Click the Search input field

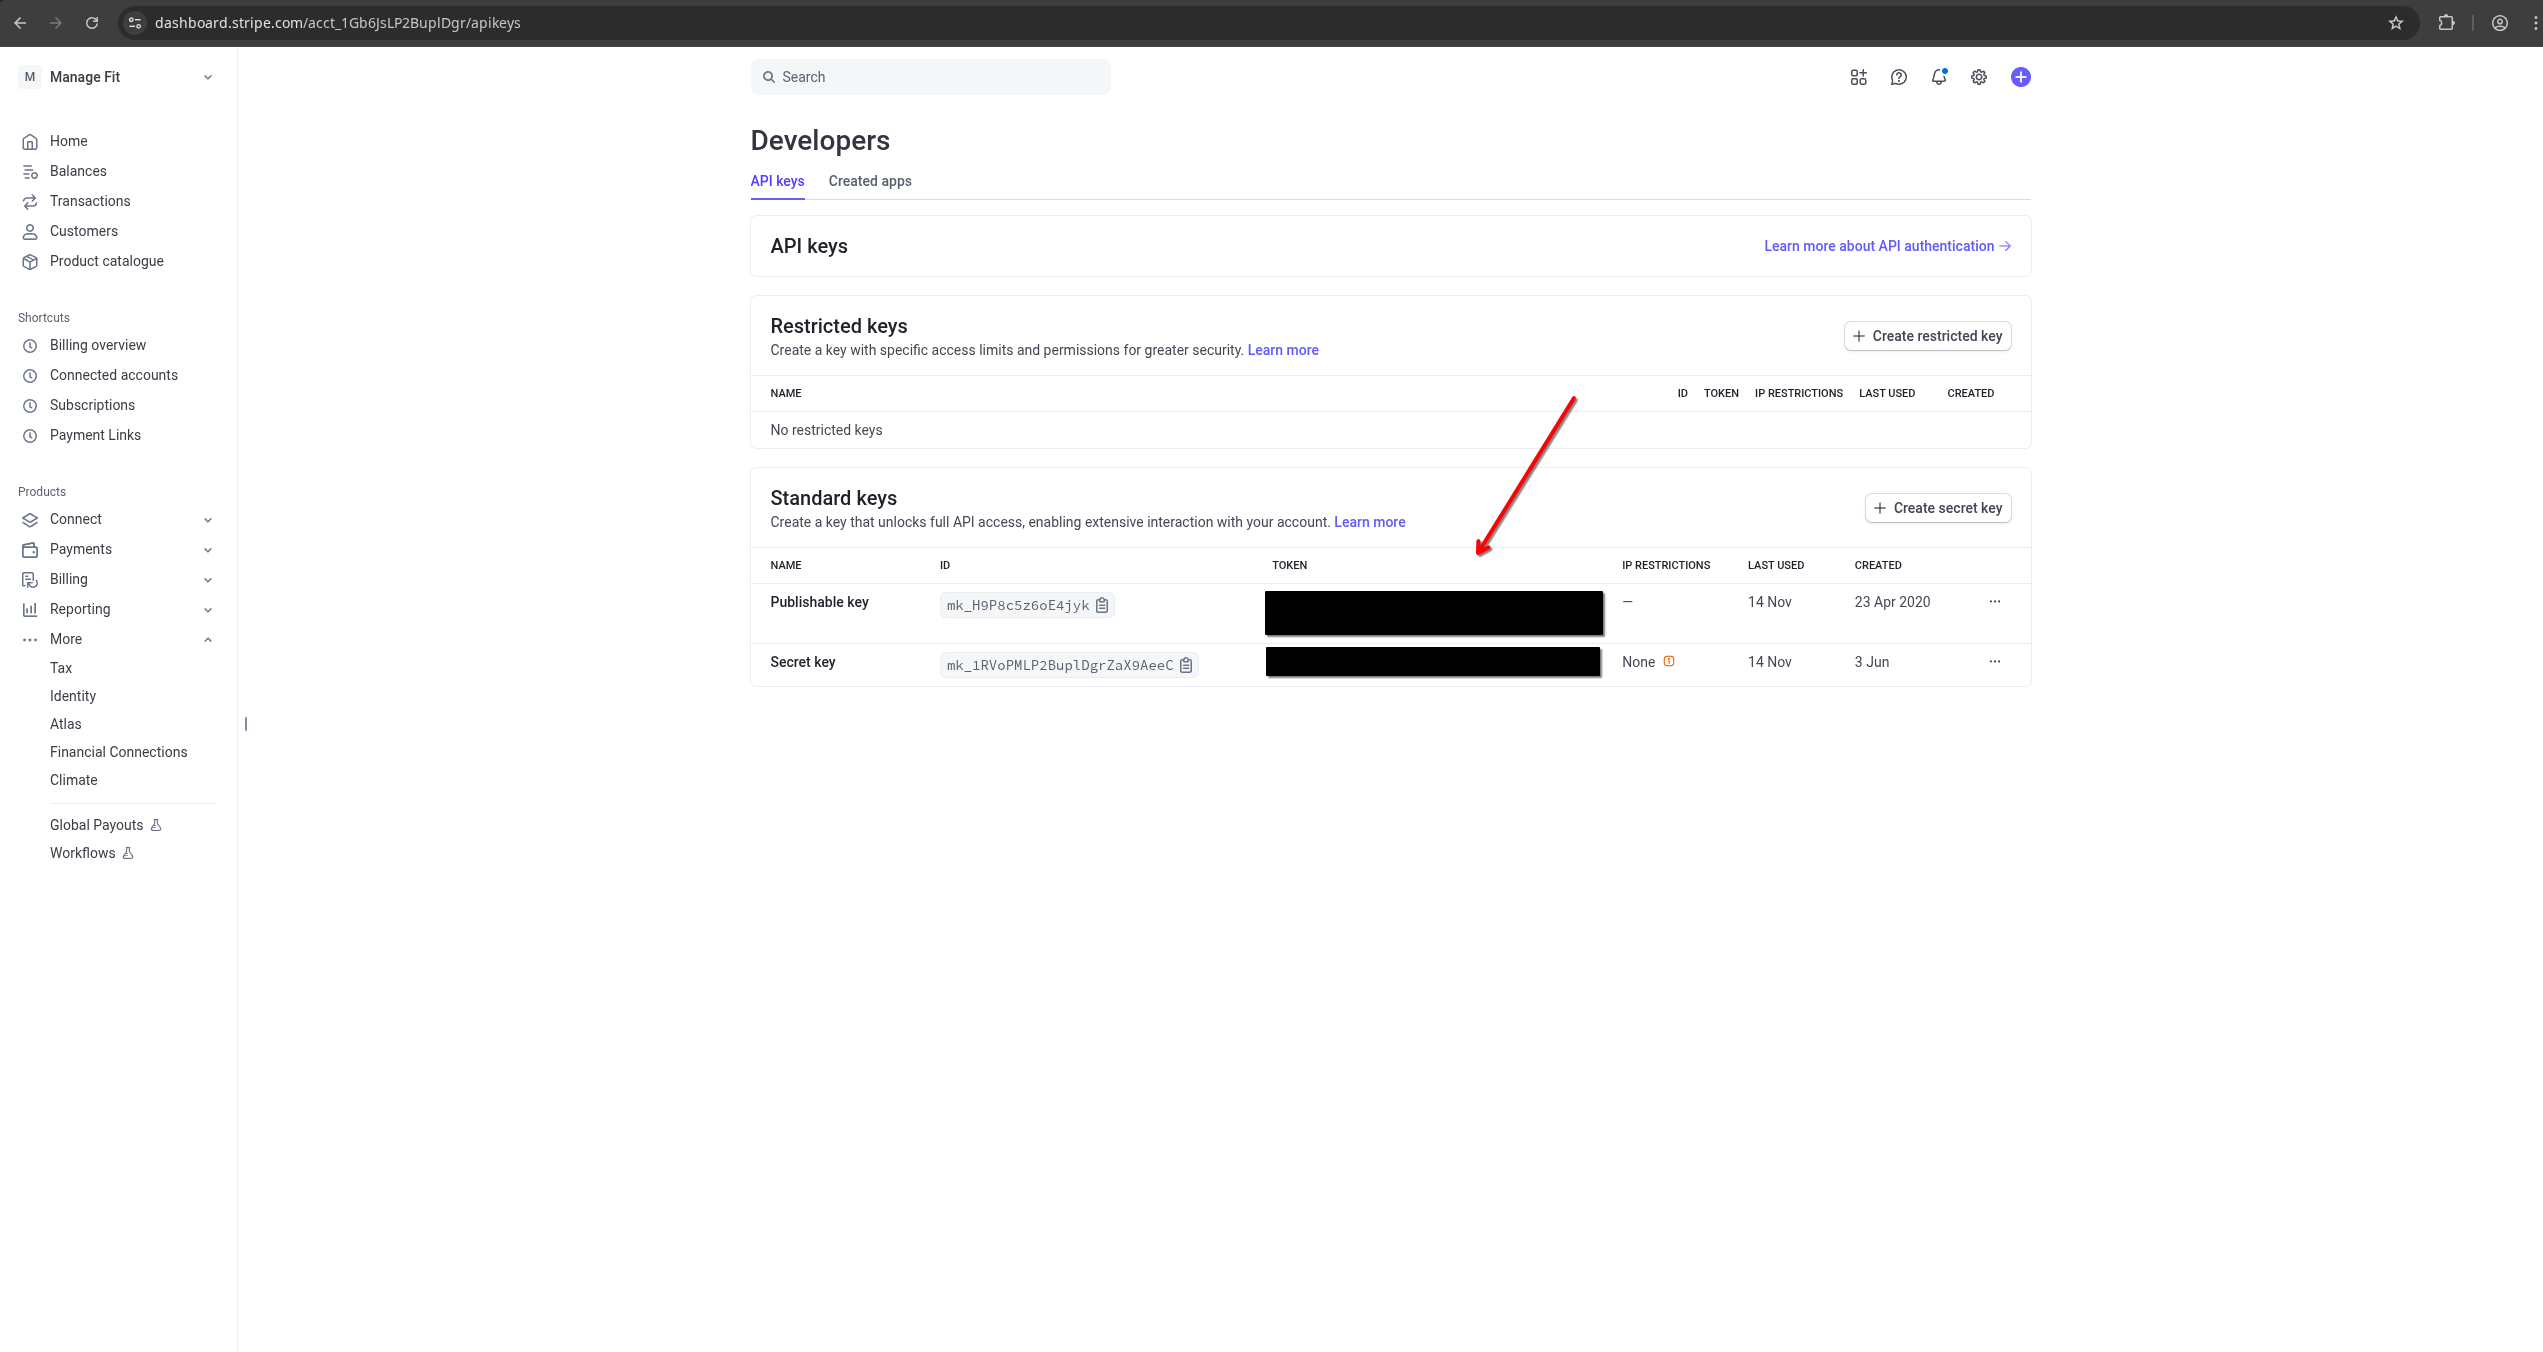pos(930,77)
